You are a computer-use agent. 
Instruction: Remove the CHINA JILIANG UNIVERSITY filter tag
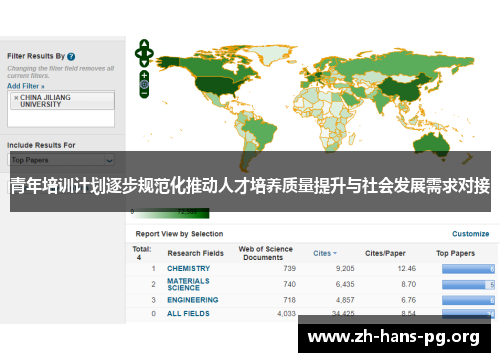[x=16, y=98]
